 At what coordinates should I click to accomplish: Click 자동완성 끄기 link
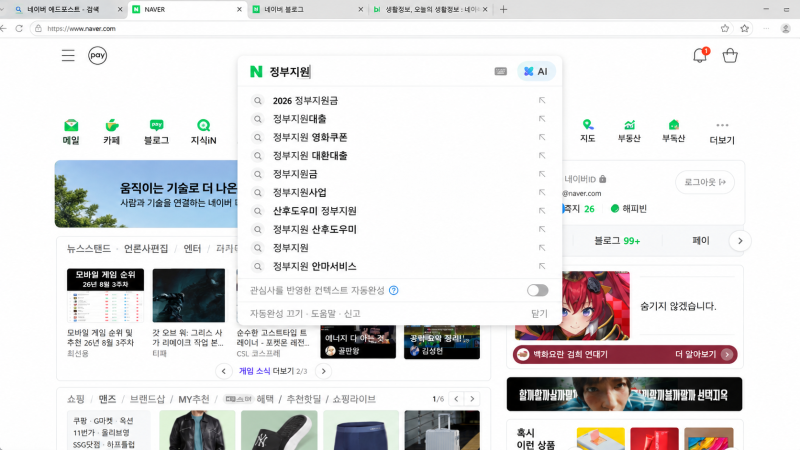(276, 313)
